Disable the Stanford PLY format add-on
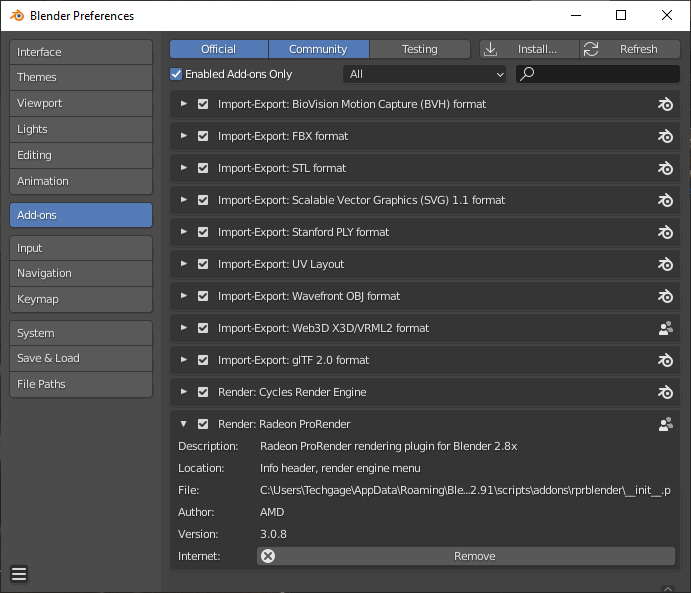Image resolution: width=691 pixels, height=593 pixels. click(203, 232)
